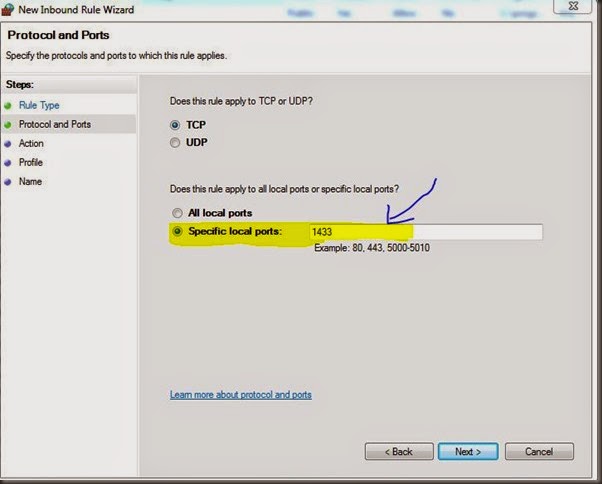Screen dimensions: 602x484
Task: Click the Next button
Action: coord(468,451)
